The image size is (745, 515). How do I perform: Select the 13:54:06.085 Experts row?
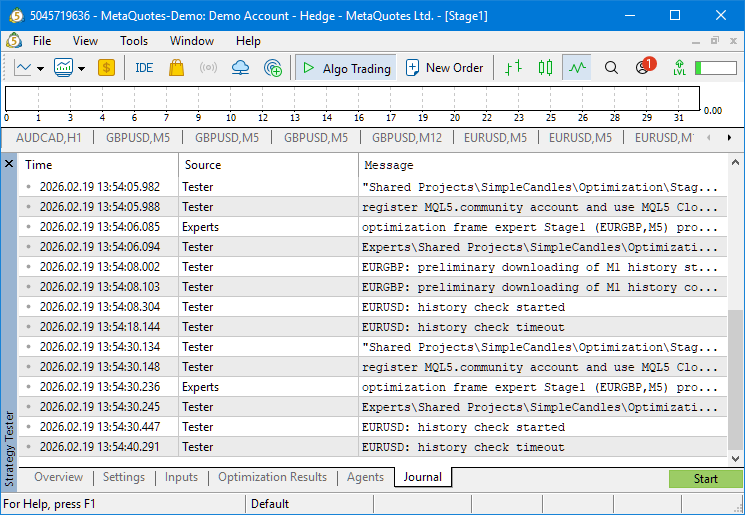tap(373, 227)
